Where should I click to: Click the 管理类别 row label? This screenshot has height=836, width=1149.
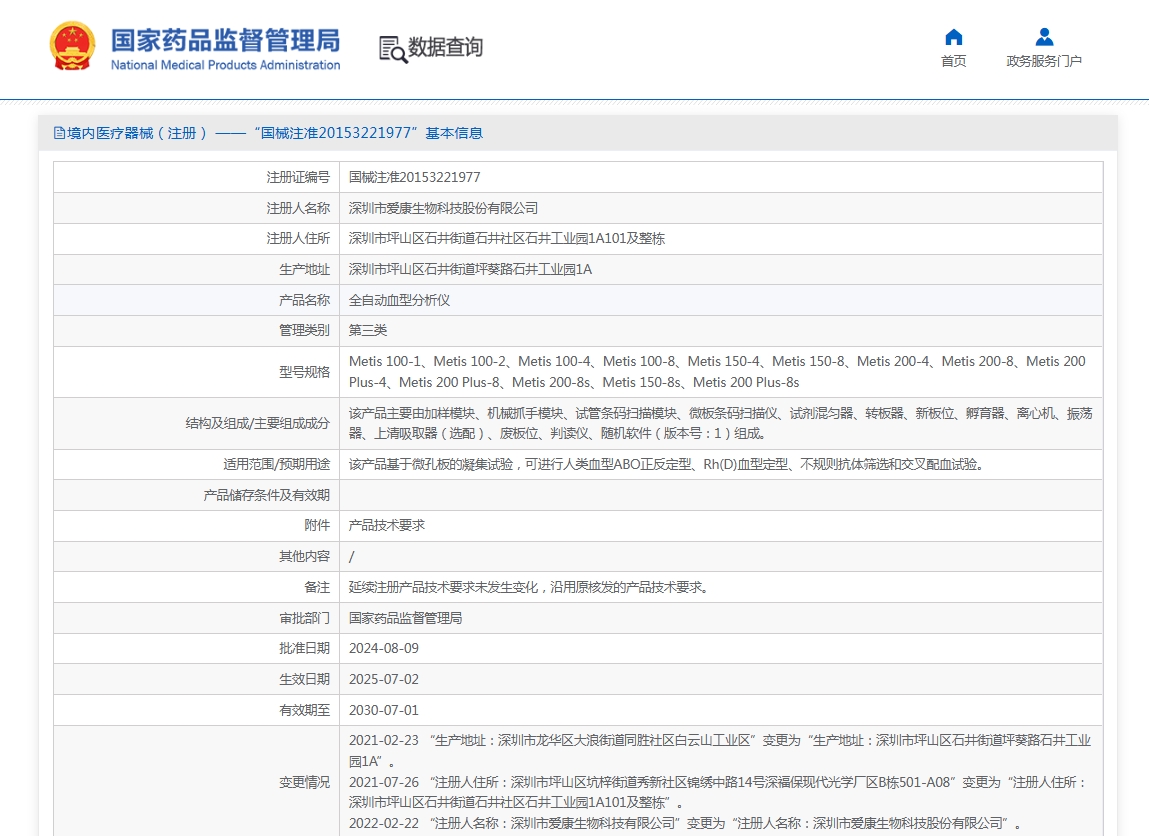305,330
